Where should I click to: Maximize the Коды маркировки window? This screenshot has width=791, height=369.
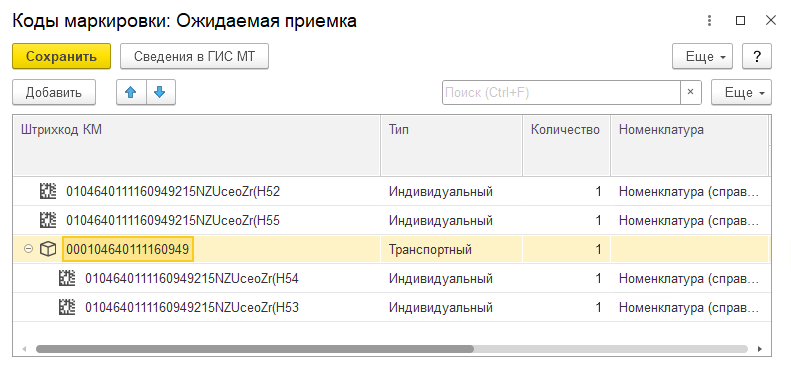[740, 21]
